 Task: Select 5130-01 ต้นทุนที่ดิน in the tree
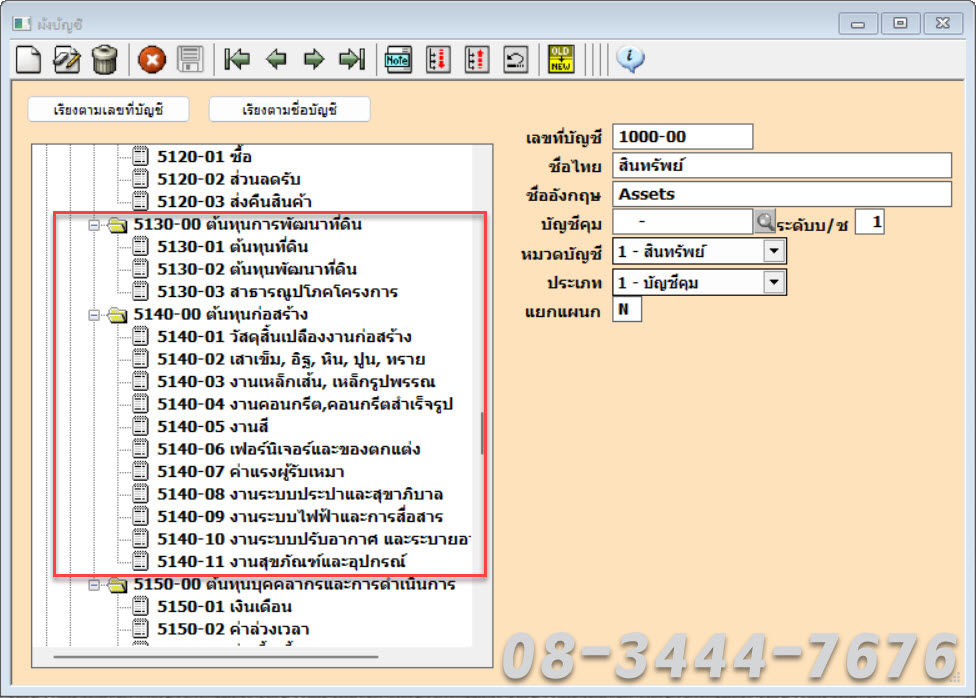(243, 247)
